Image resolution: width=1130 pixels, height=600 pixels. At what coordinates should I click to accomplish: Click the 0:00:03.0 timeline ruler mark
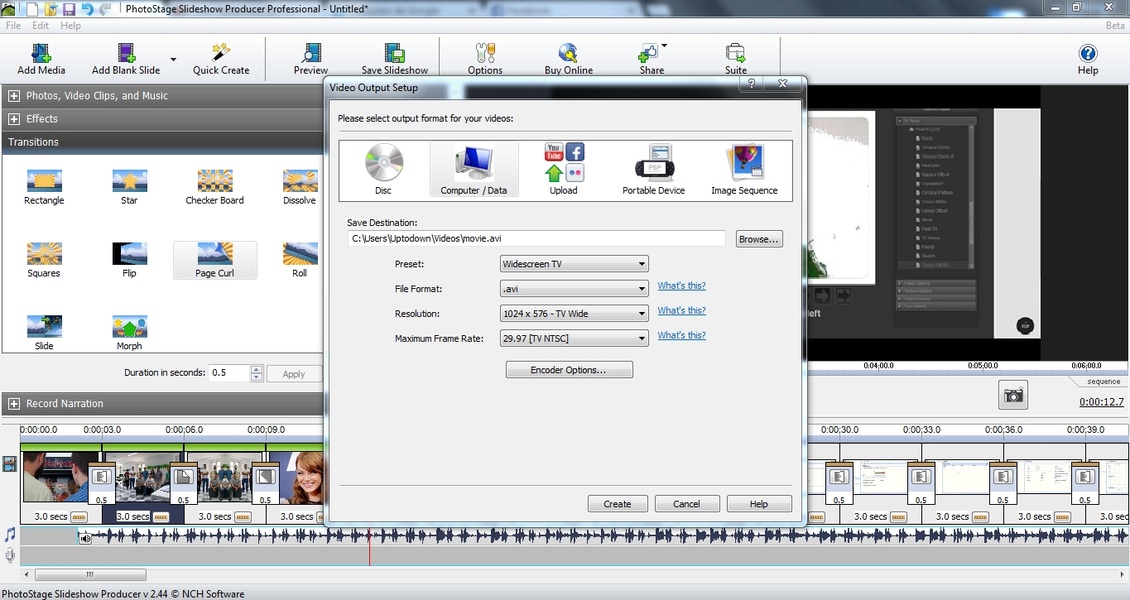[x=102, y=429]
